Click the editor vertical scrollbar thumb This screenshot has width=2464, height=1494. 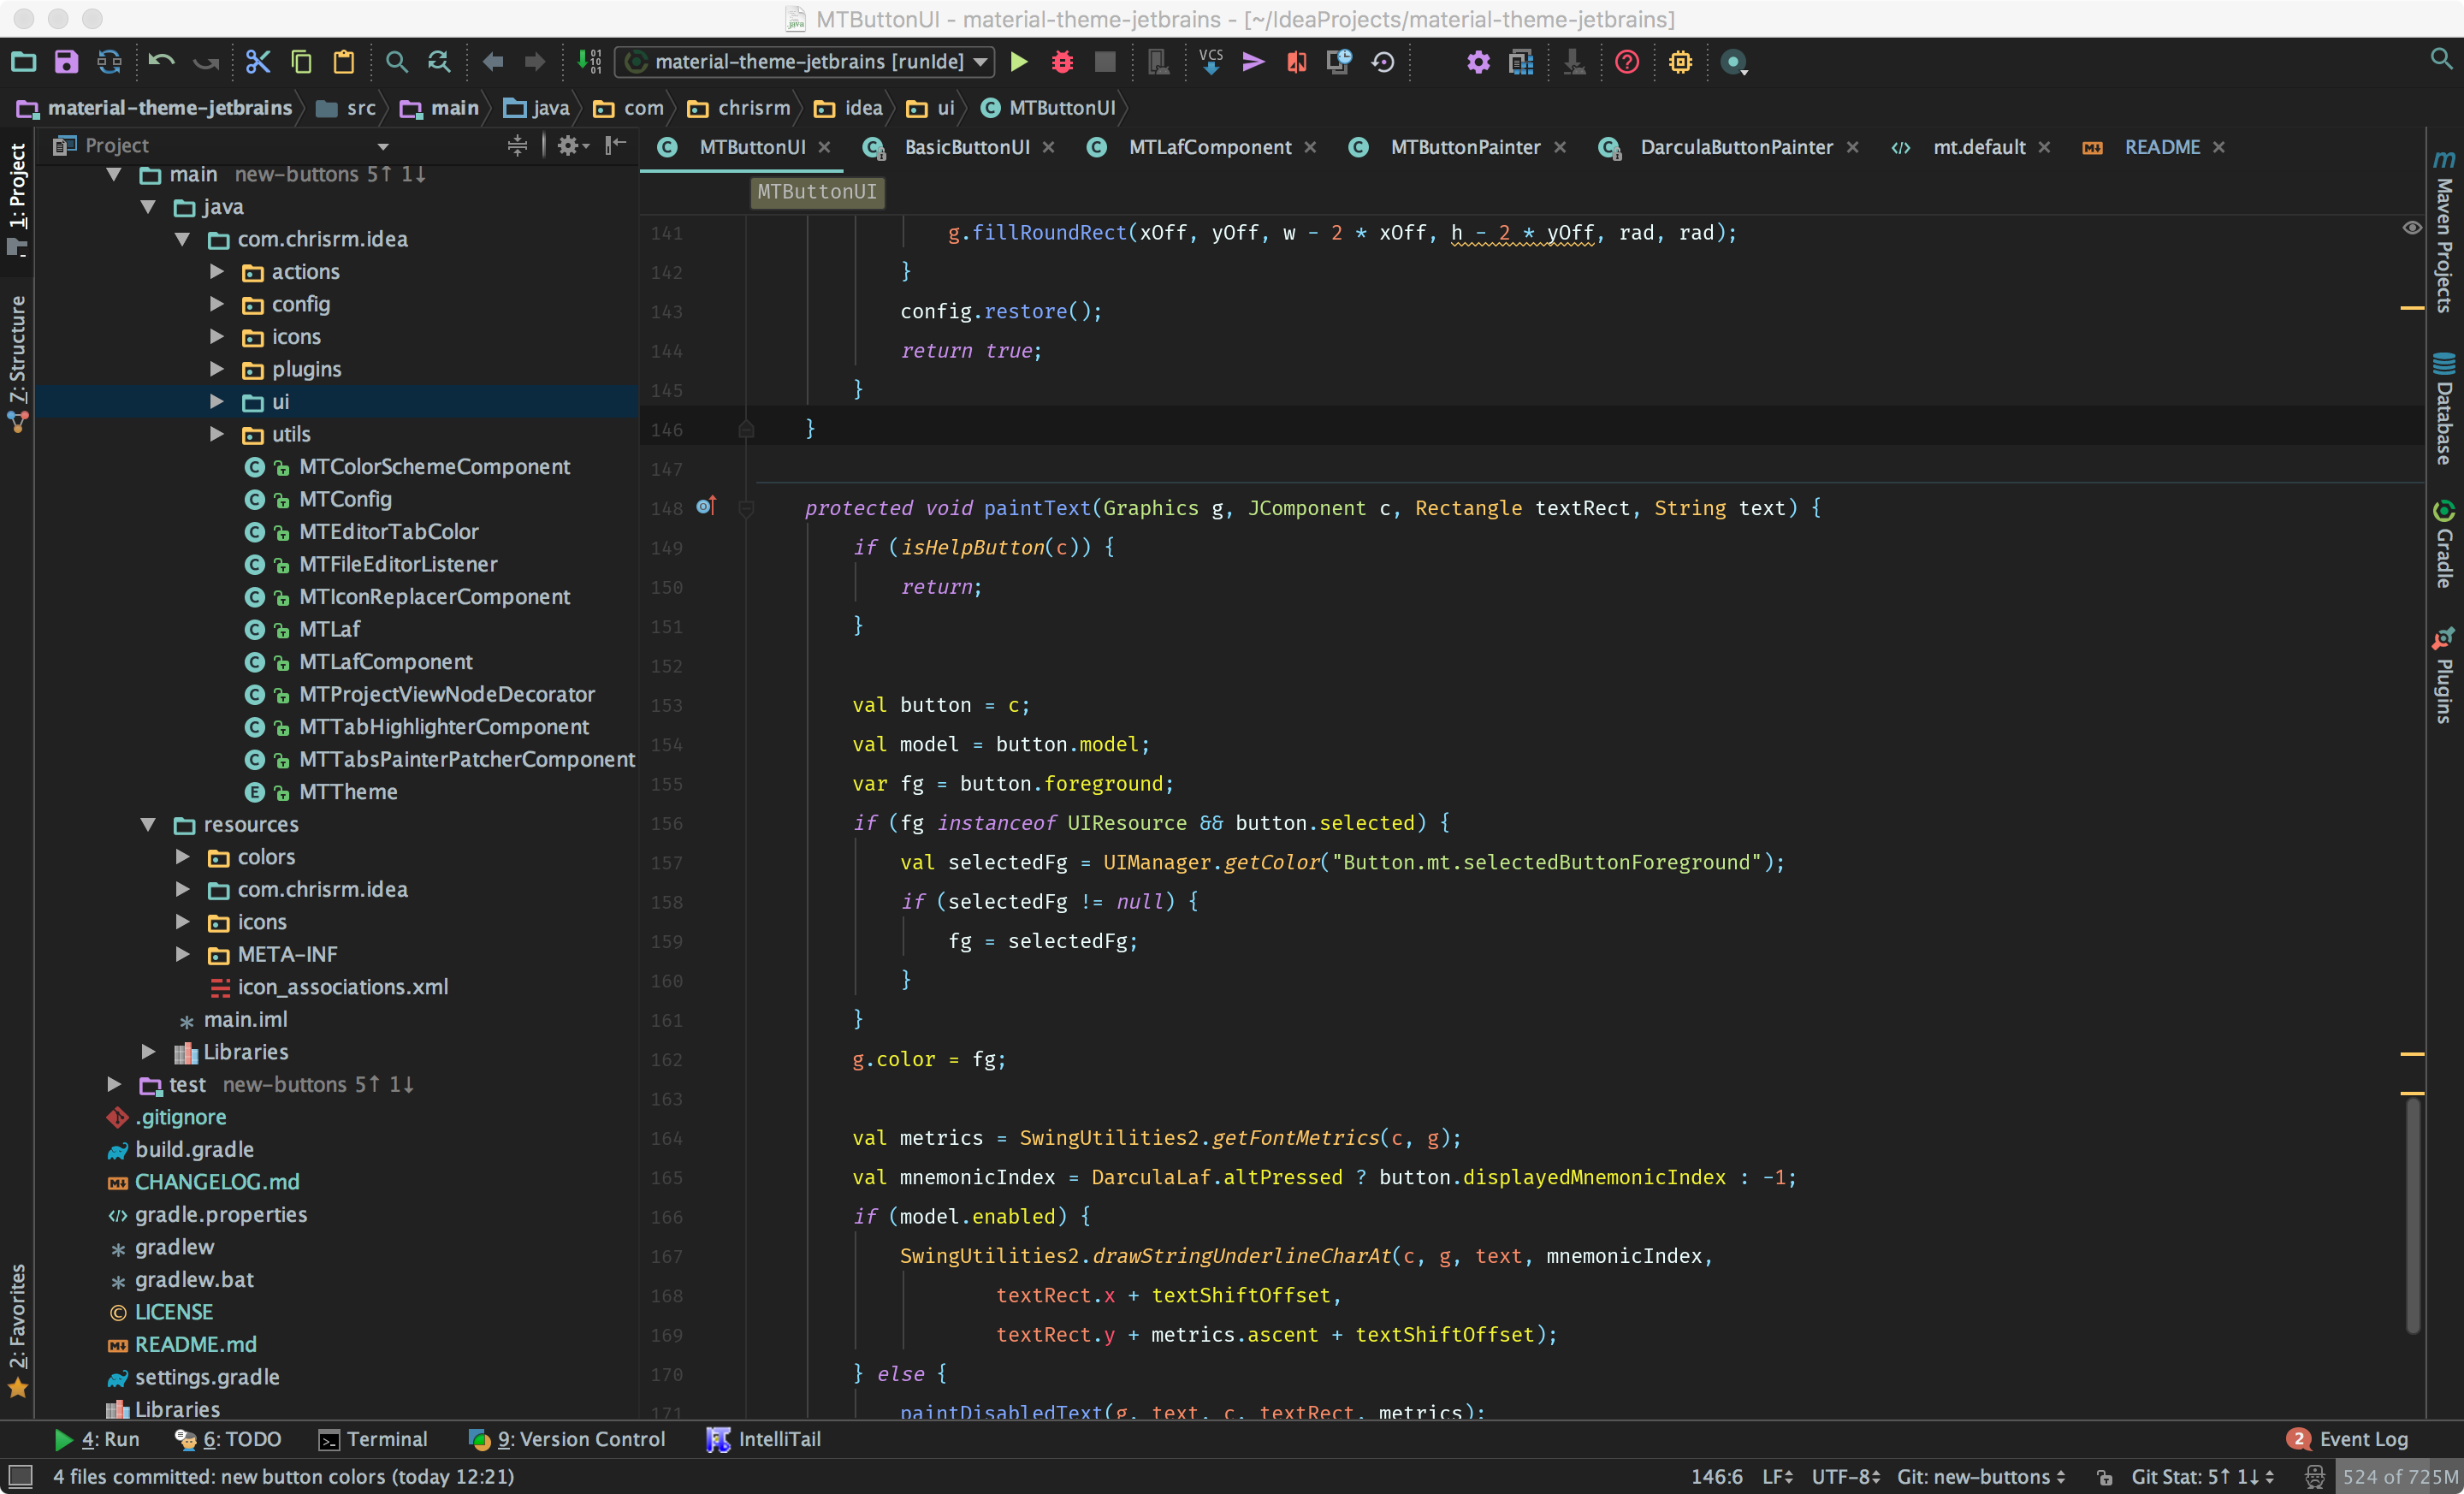pos(2413,1215)
